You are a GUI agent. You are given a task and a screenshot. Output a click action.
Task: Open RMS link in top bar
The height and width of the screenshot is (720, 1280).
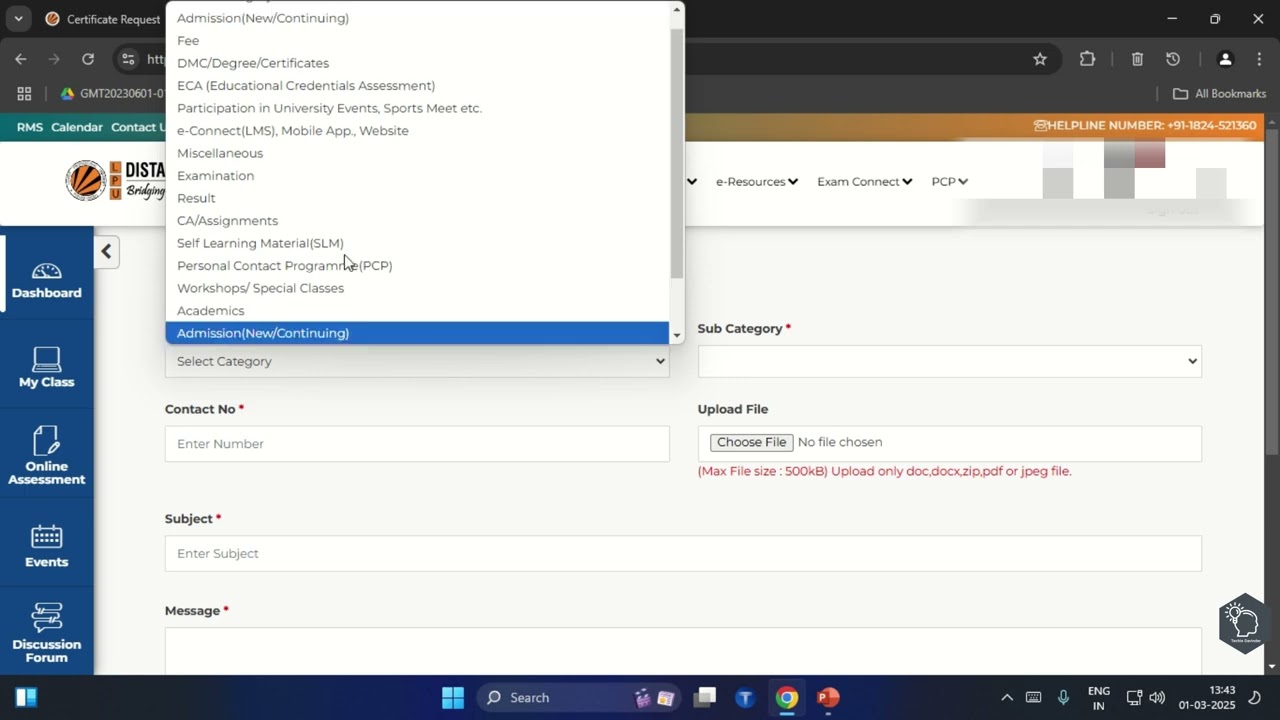30,127
